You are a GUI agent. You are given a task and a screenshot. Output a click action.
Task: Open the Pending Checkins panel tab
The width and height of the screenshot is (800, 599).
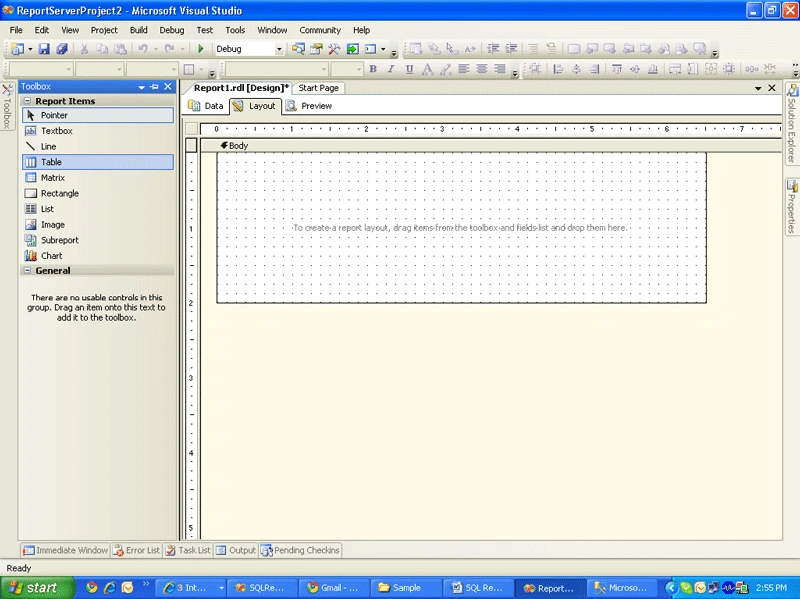coord(300,550)
